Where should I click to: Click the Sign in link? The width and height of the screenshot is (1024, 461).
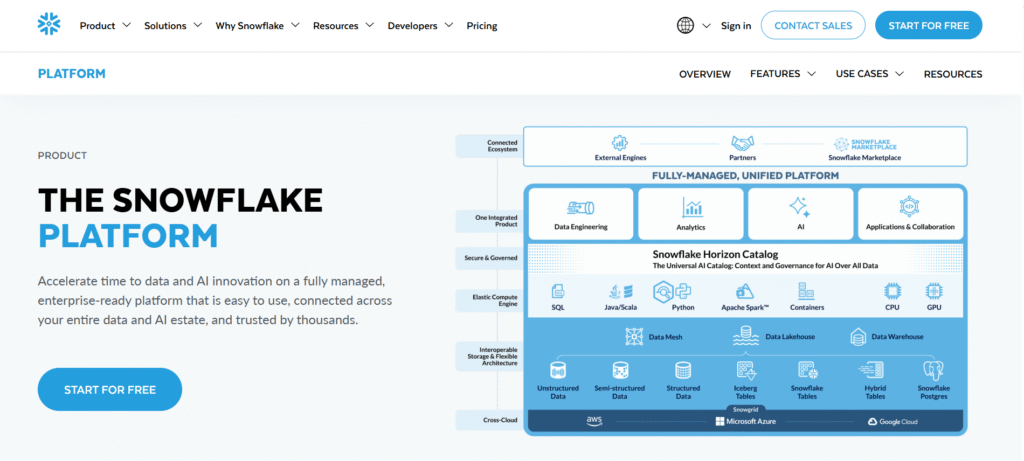point(735,25)
